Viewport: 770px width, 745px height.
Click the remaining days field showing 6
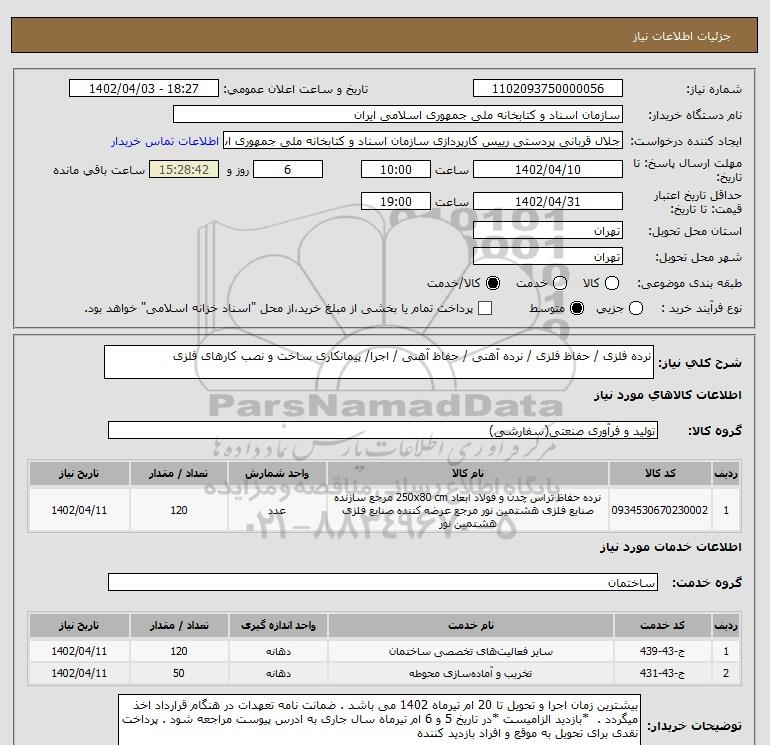click(x=288, y=169)
